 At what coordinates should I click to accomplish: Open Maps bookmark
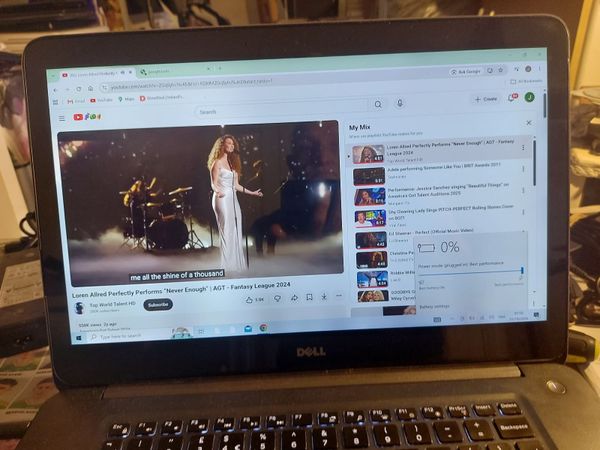126,99
